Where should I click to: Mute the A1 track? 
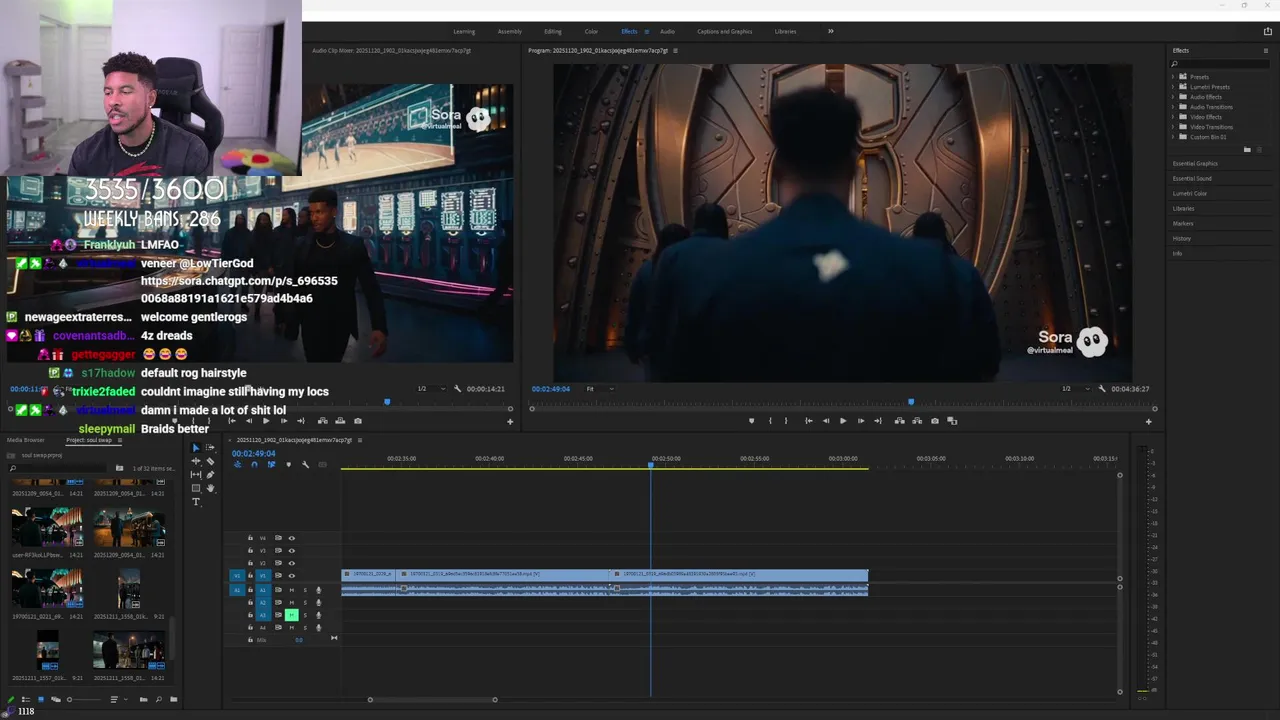292,590
